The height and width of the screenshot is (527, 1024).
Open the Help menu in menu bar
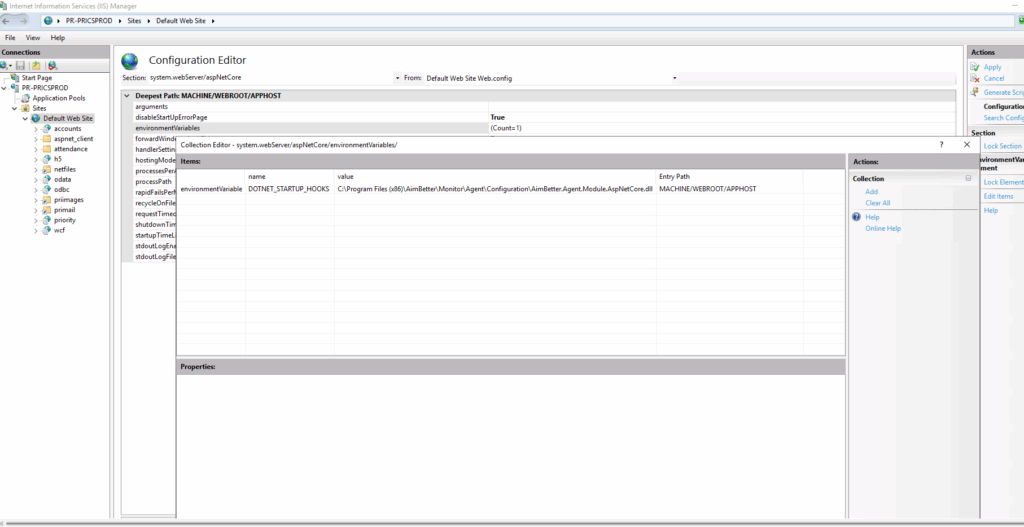(57, 38)
